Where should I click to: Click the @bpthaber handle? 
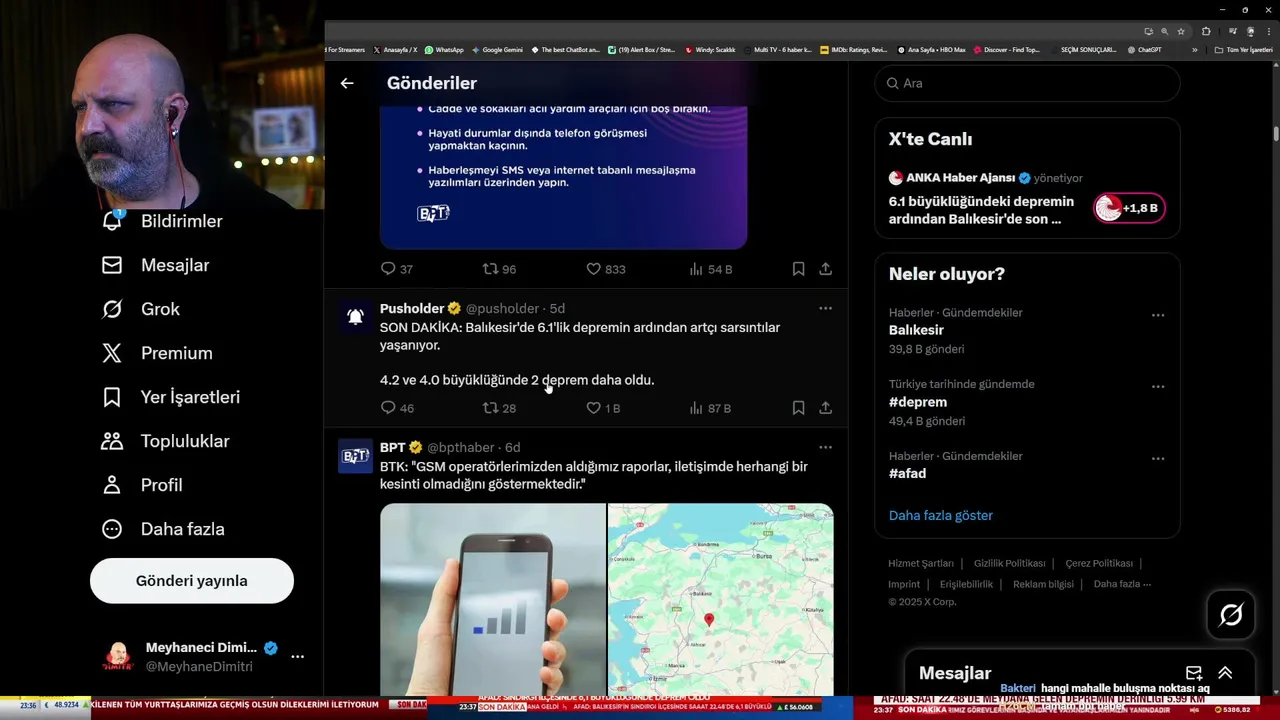pyautogui.click(x=461, y=447)
